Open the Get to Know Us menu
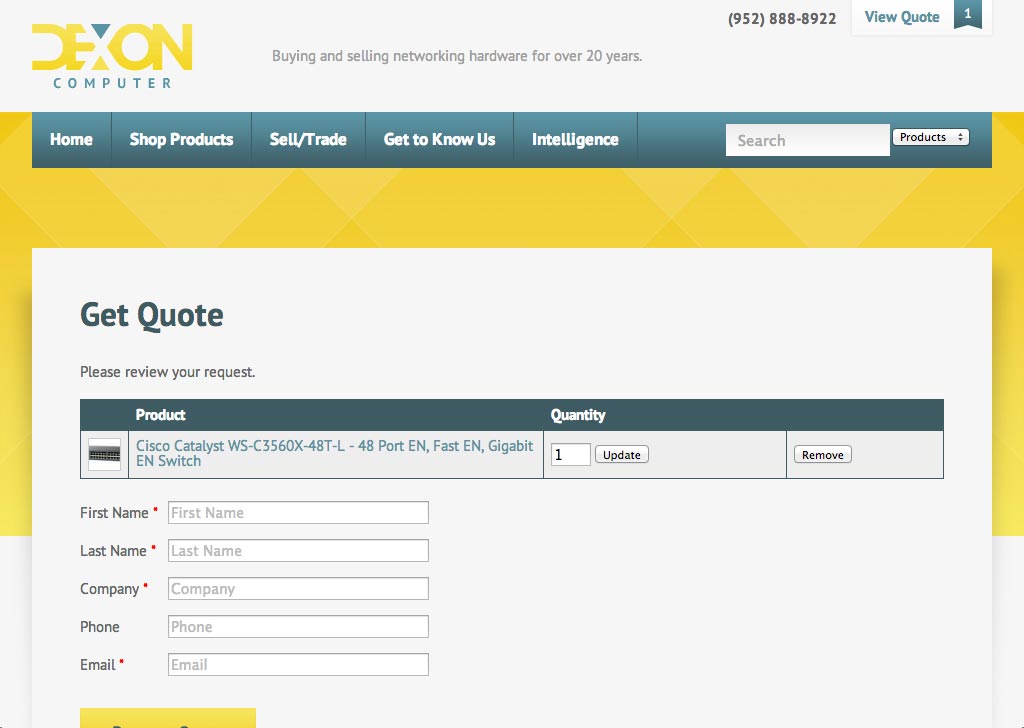The height and width of the screenshot is (728, 1024). (x=440, y=140)
